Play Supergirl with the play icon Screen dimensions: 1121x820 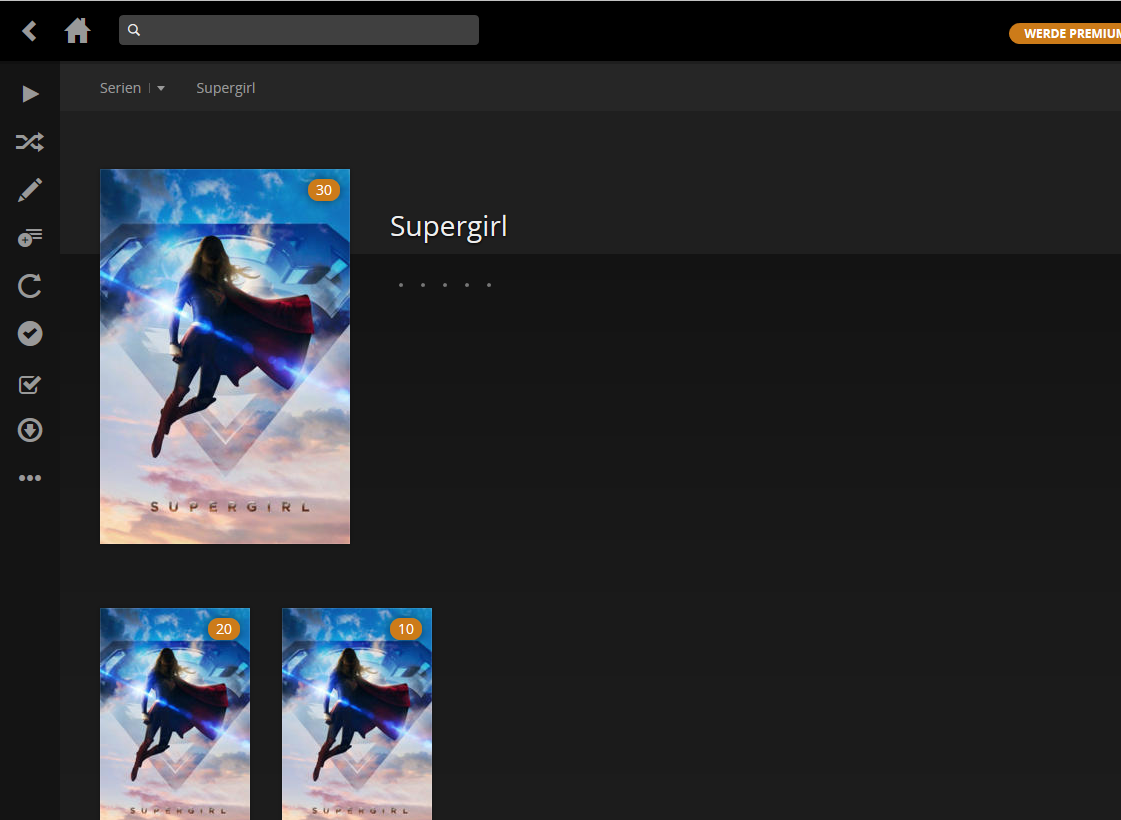(x=30, y=94)
